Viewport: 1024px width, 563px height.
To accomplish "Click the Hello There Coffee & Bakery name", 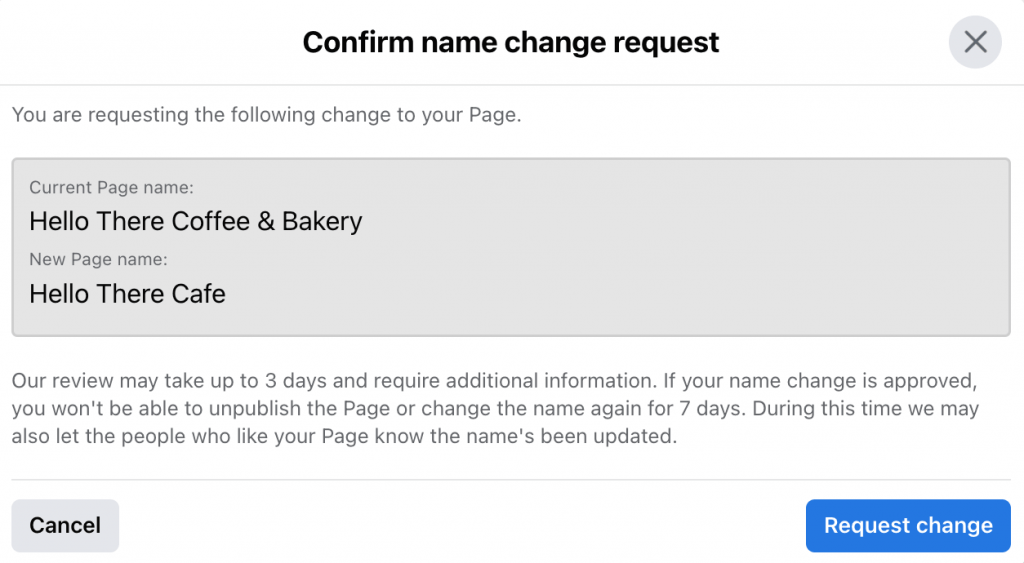I will 196,221.
